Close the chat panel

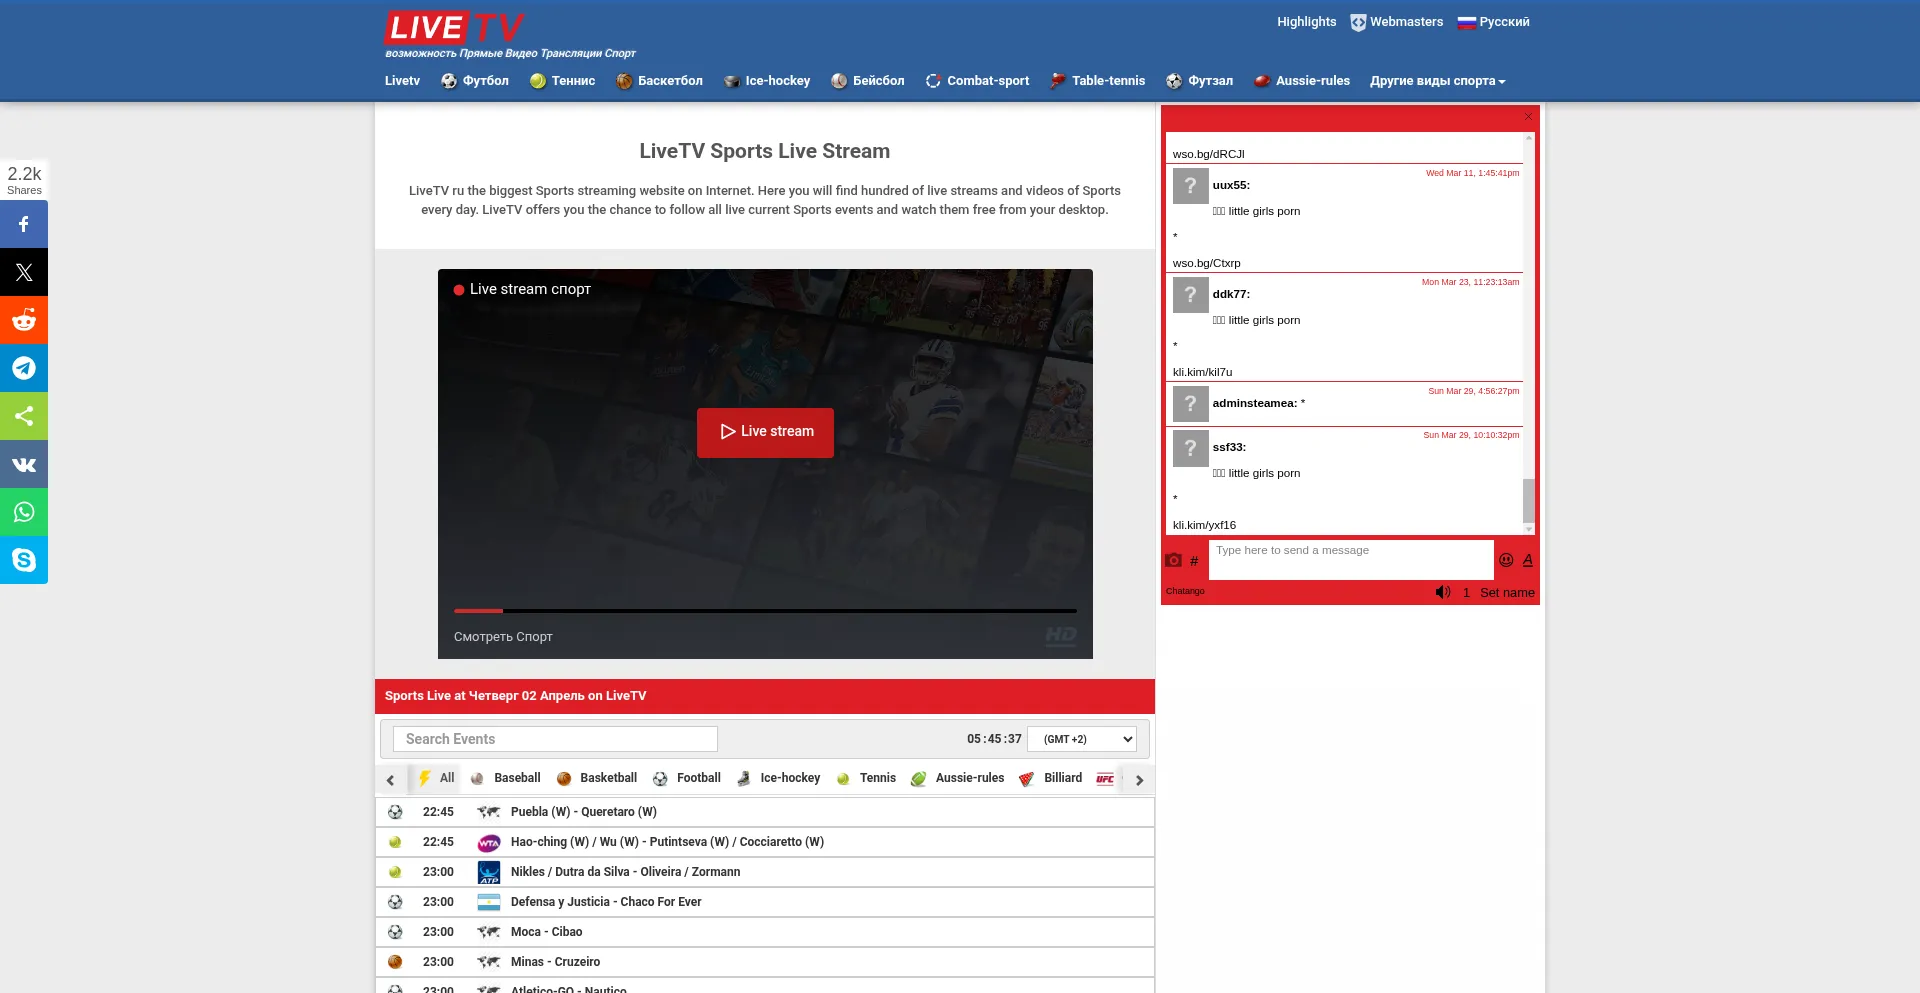point(1528,117)
